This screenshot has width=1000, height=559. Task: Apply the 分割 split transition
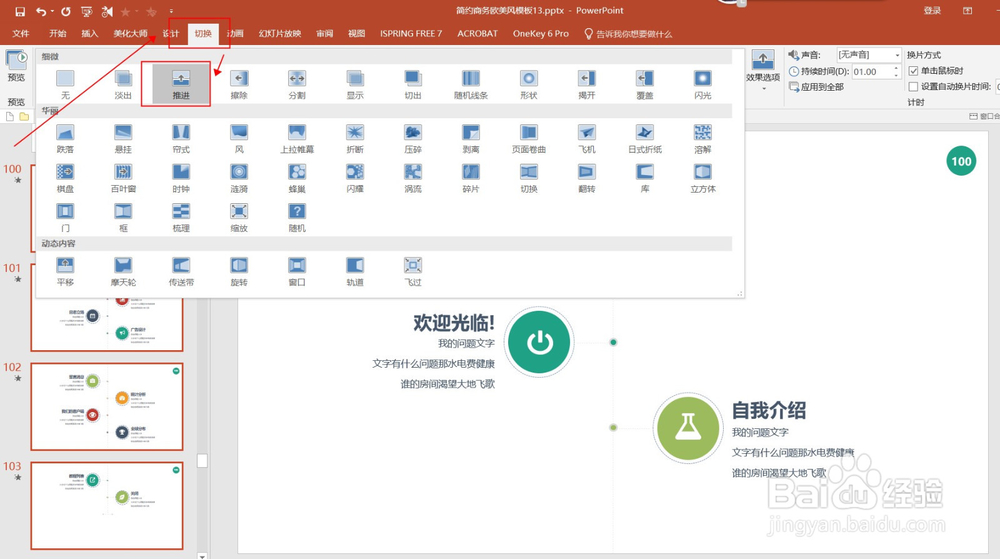pyautogui.click(x=297, y=84)
